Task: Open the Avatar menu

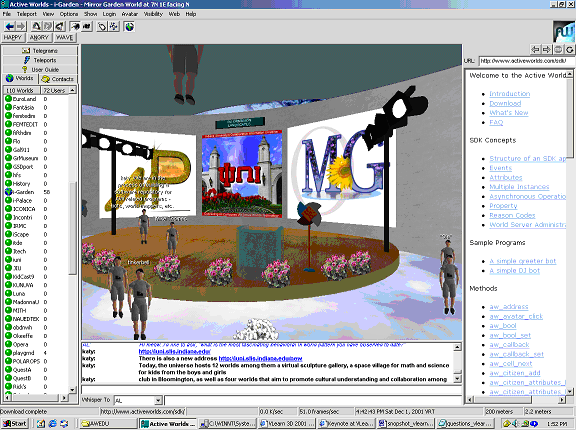Action: (x=130, y=14)
